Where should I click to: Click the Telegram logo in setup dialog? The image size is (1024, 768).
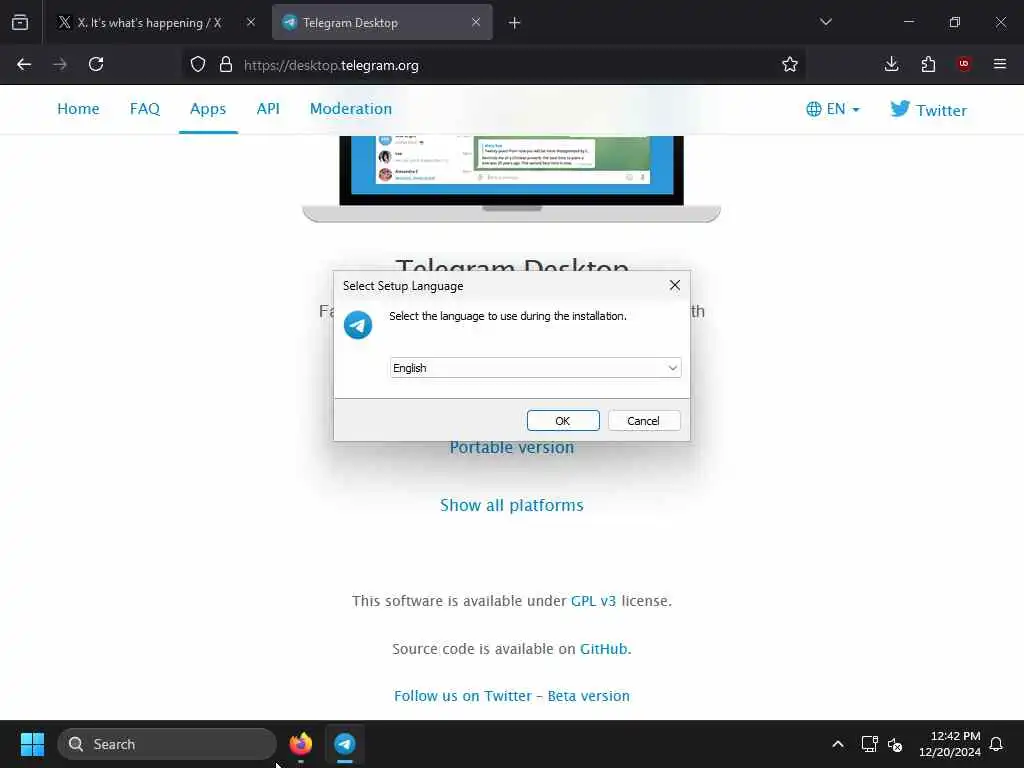tap(358, 325)
